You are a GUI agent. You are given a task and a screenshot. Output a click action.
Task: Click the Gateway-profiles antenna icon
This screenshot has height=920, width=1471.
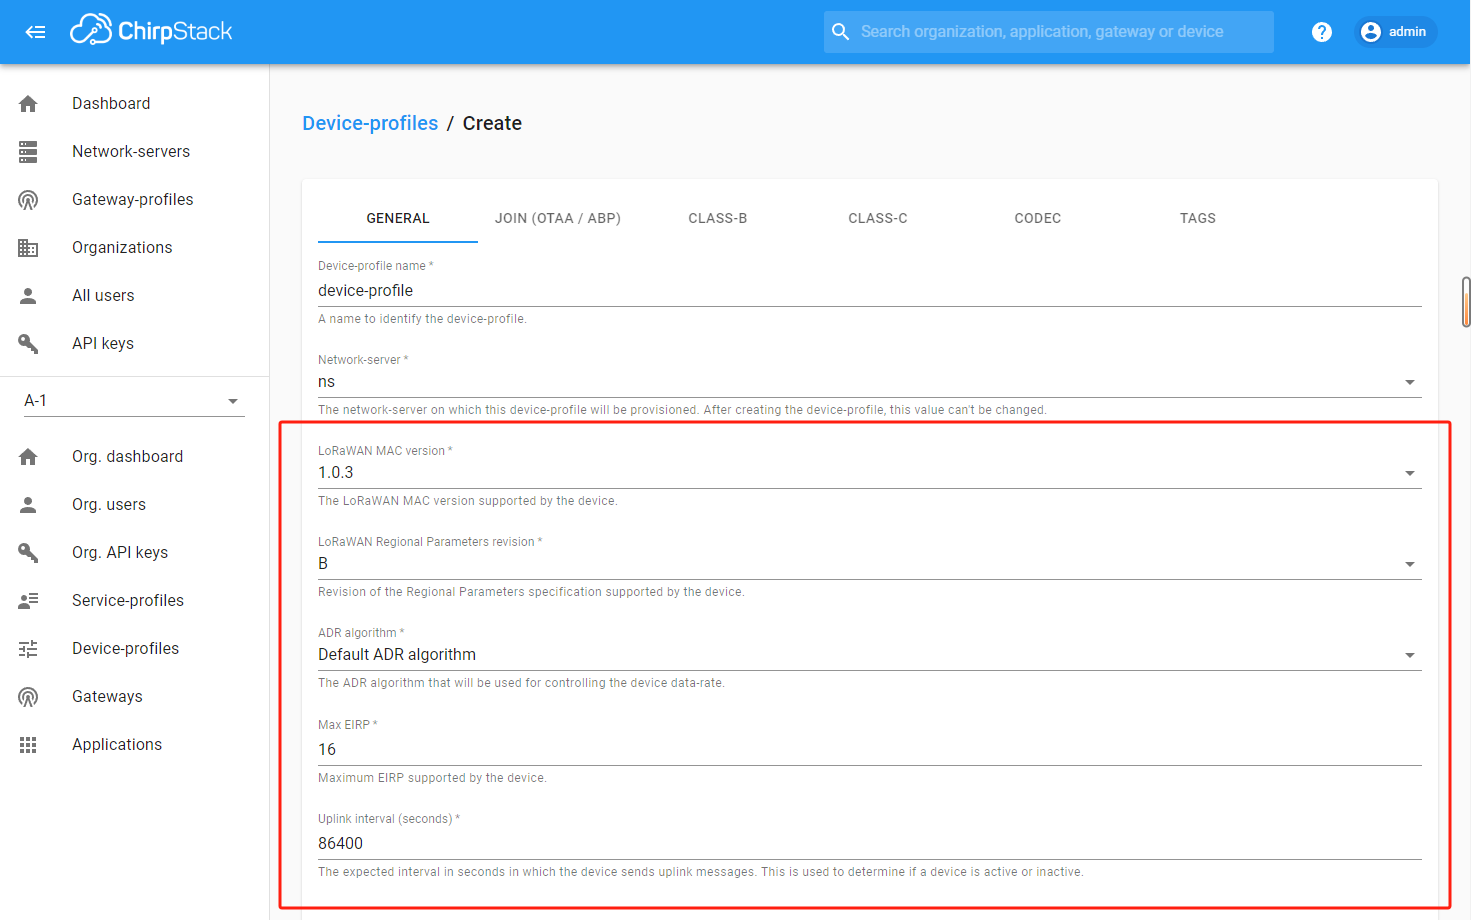(x=28, y=200)
